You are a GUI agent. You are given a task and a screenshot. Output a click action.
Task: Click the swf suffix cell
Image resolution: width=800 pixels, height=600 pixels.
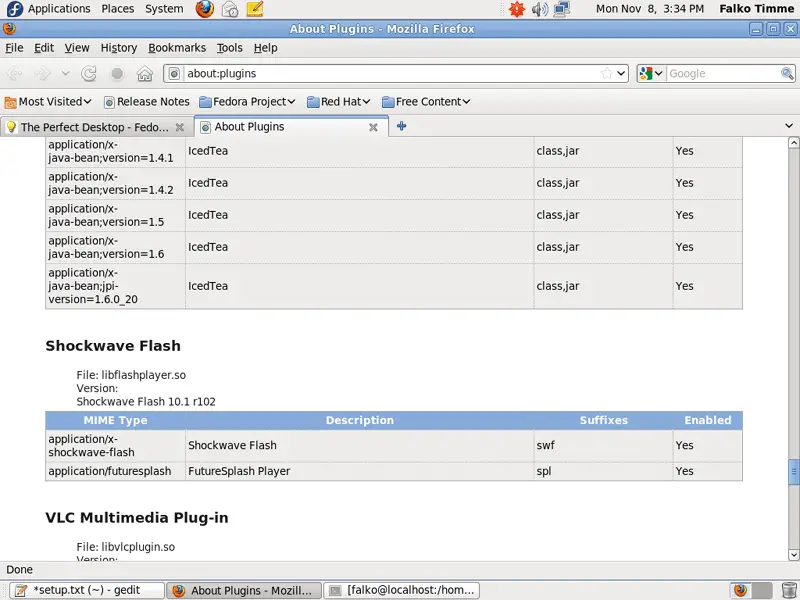pyautogui.click(x=603, y=445)
